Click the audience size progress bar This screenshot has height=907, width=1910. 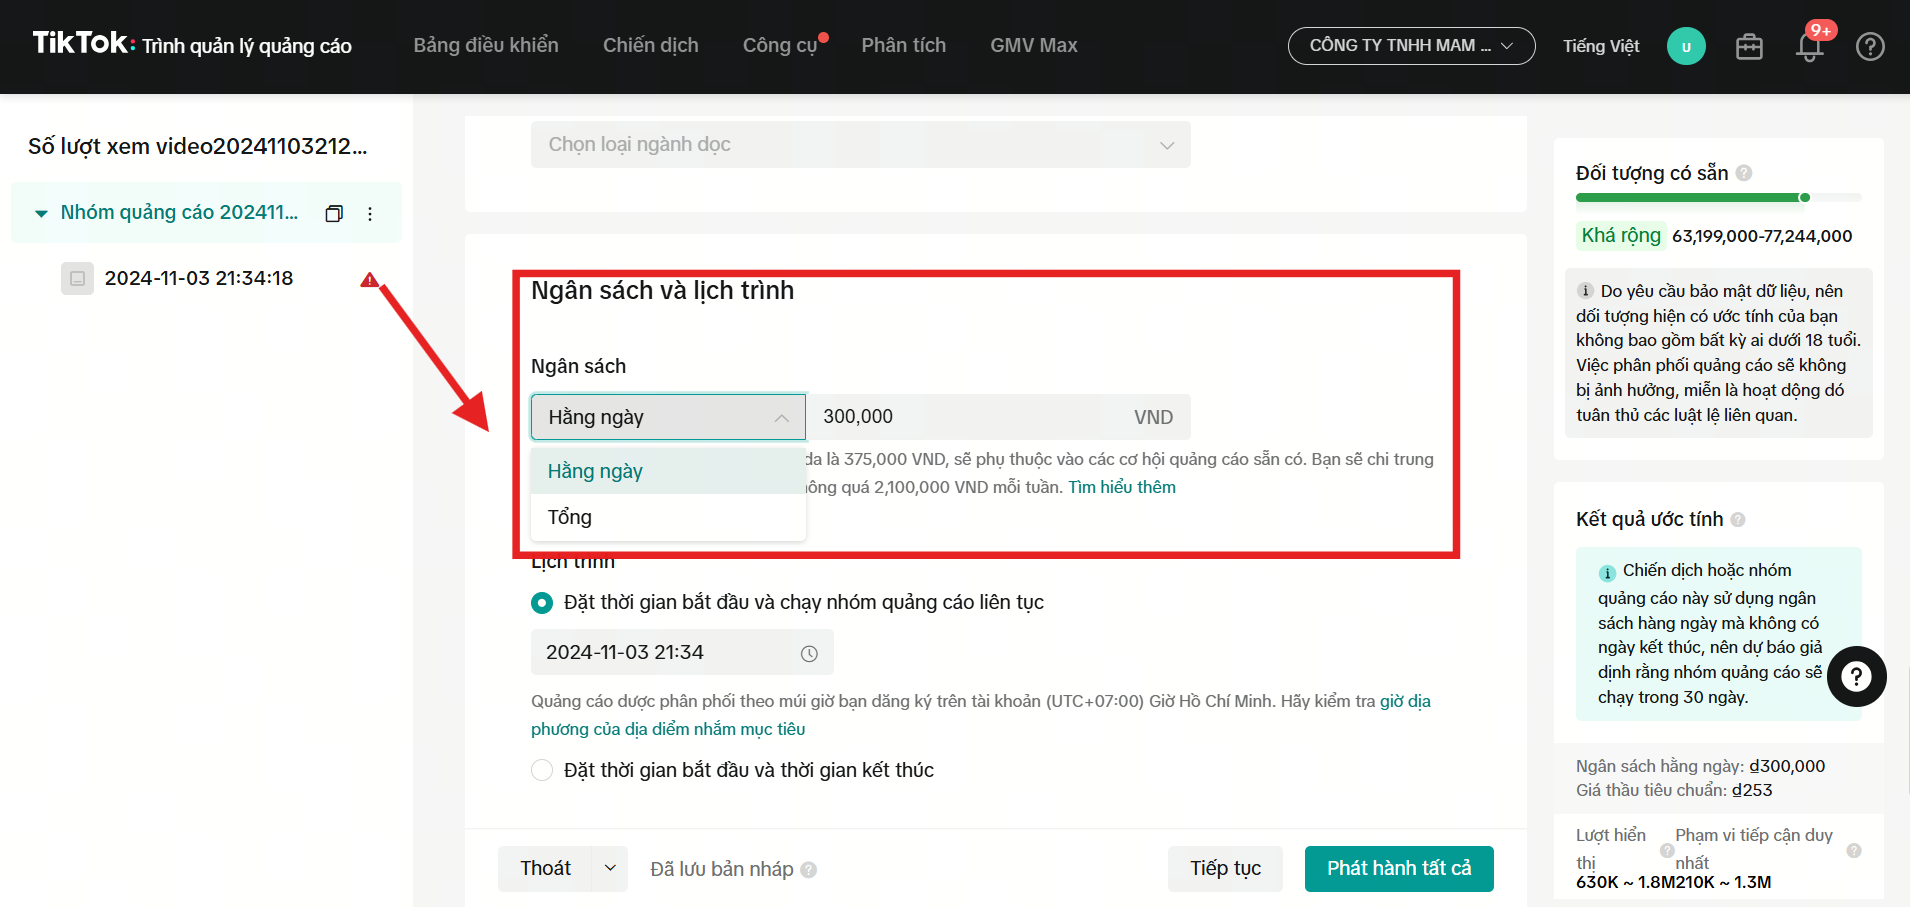point(1718,198)
